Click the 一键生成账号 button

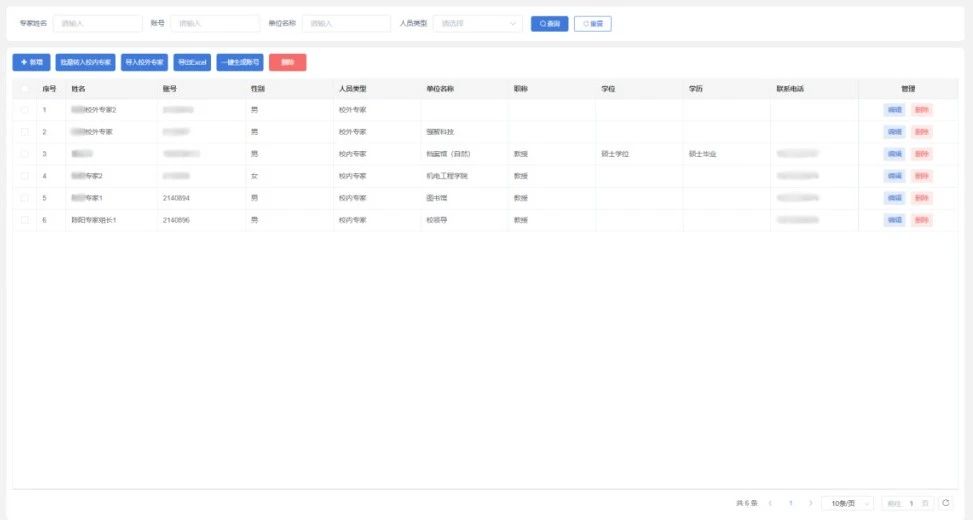(x=240, y=62)
